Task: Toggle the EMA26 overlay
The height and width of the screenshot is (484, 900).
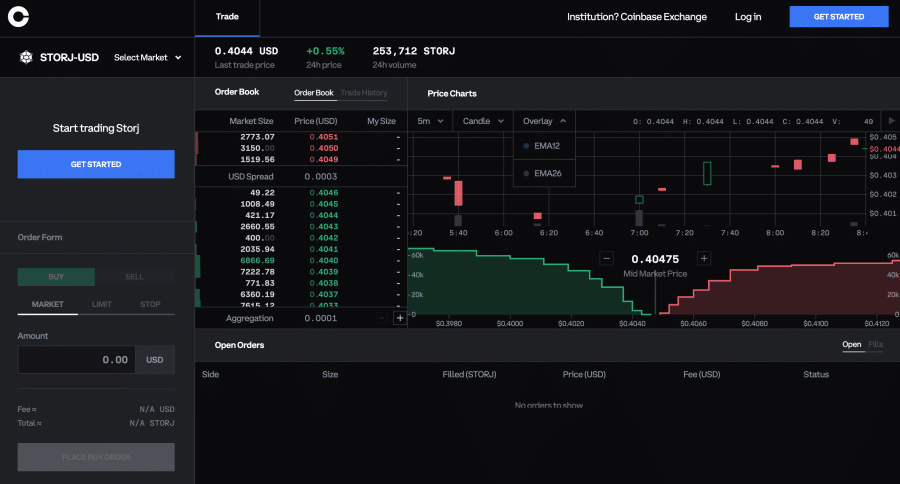Action: (543, 173)
